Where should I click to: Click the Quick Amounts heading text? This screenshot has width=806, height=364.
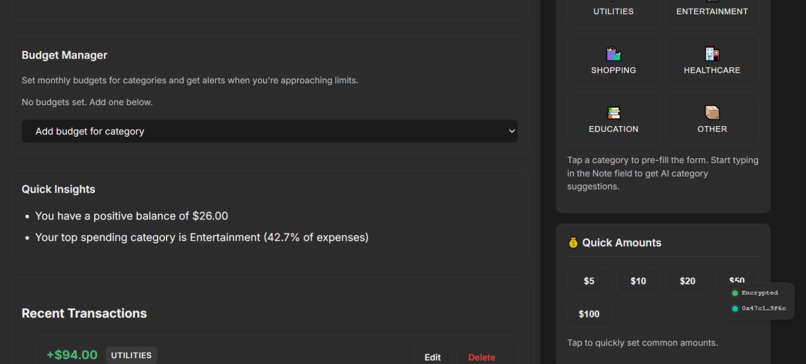tap(621, 243)
